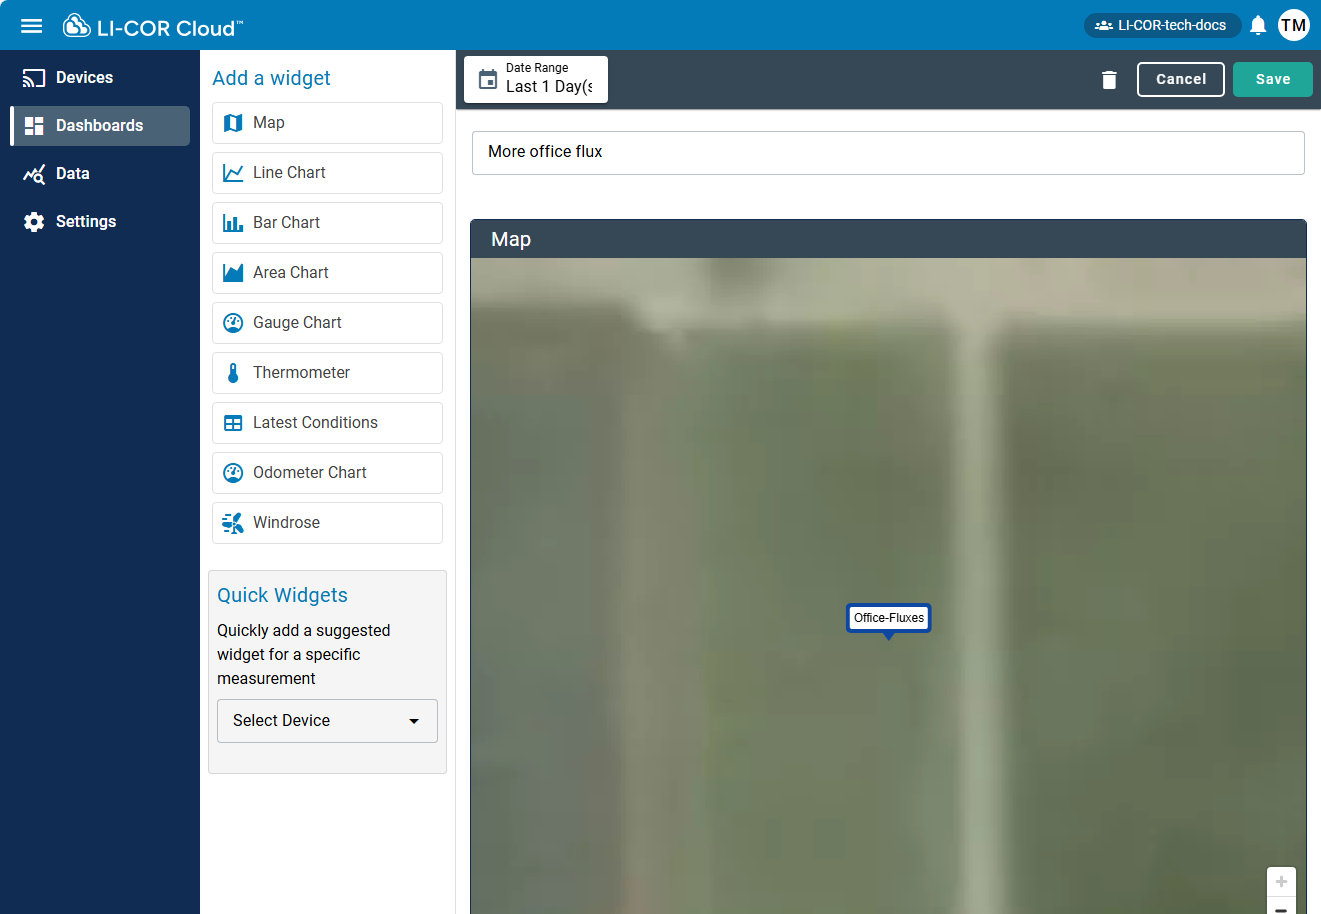The width and height of the screenshot is (1321, 914).
Task: Click the Devices cast icon
Action: [x=34, y=78]
